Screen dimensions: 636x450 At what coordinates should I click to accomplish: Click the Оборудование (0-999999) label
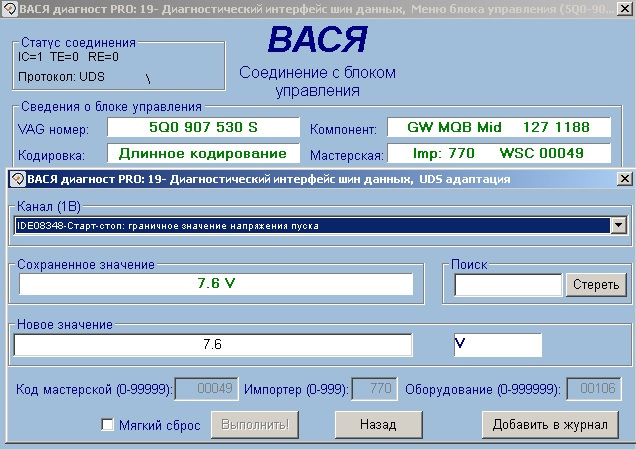(483, 390)
